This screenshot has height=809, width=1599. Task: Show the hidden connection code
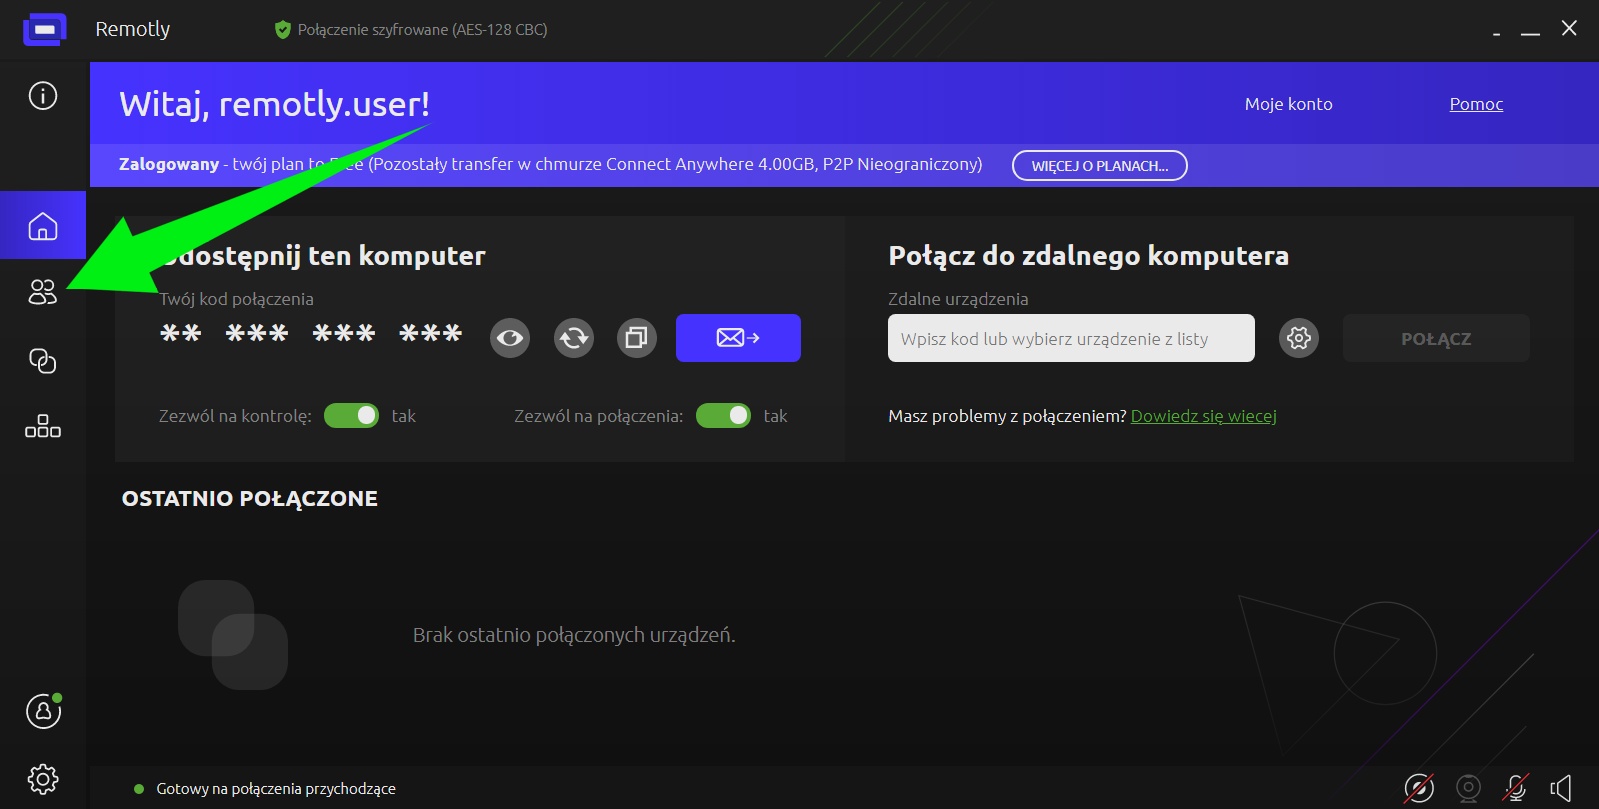coord(510,338)
